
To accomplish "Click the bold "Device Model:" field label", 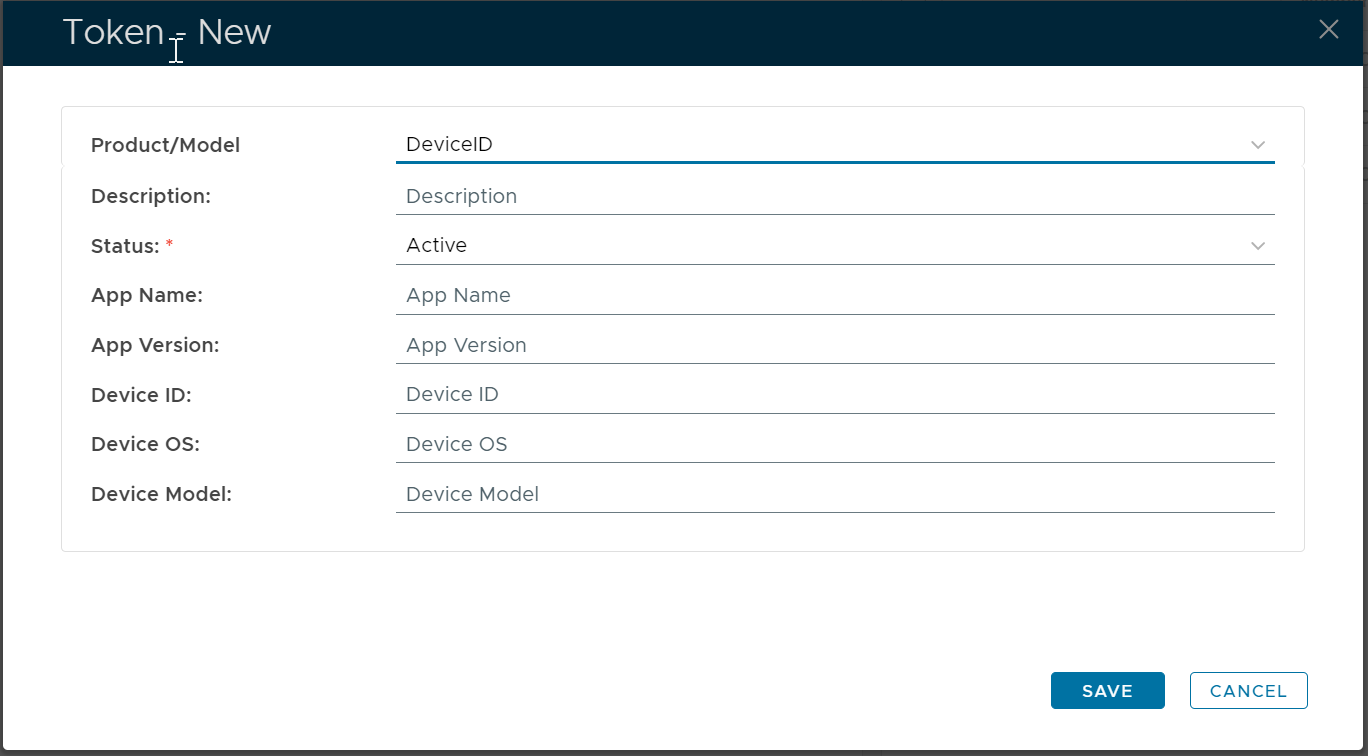I will 161,495.
